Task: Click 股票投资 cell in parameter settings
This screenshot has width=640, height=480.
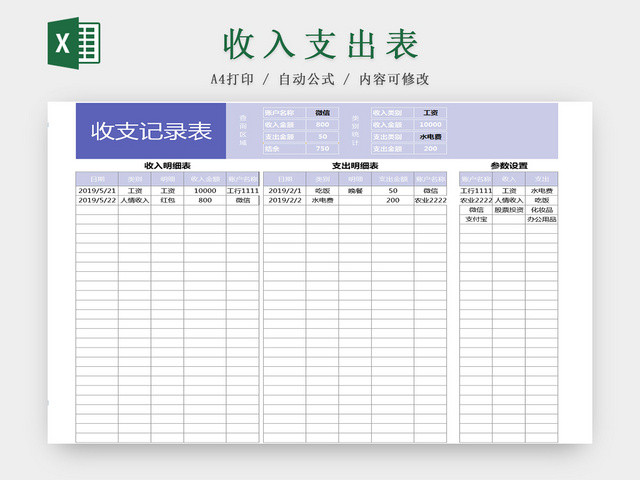Action: (x=509, y=210)
